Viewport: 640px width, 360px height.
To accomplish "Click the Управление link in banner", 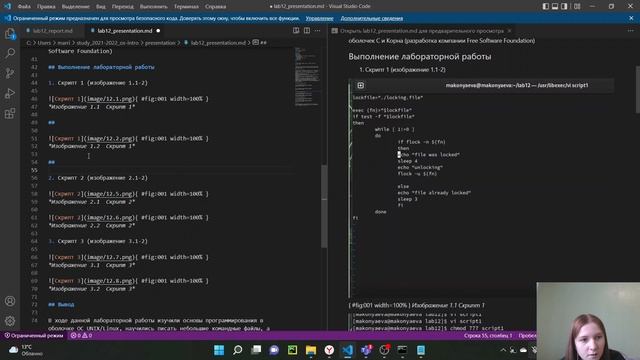I will click(319, 18).
